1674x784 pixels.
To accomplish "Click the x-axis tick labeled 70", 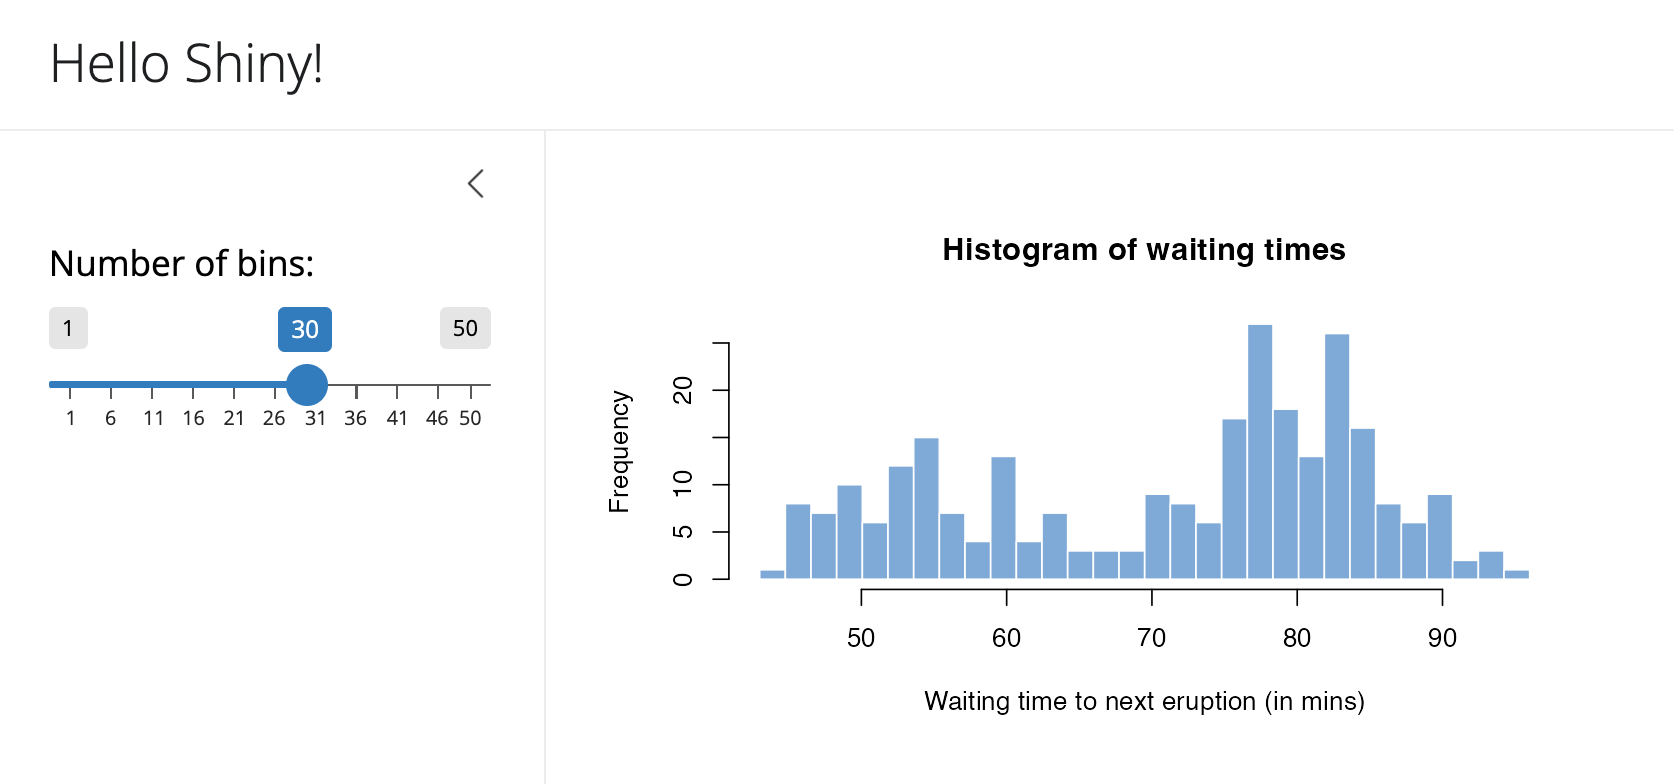I will pos(1152,637).
